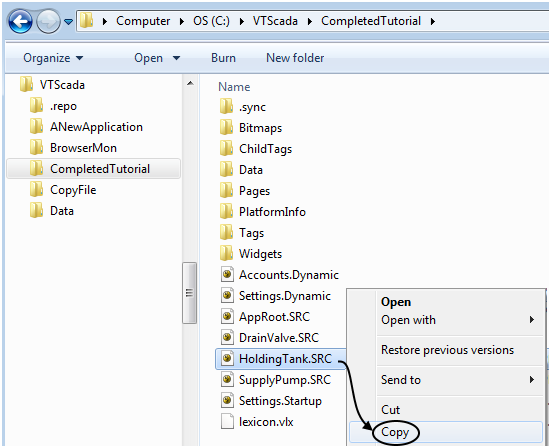Select the HoldingTank.SRC file name
This screenshot has width=551, height=448.
pyautogui.click(x=285, y=359)
